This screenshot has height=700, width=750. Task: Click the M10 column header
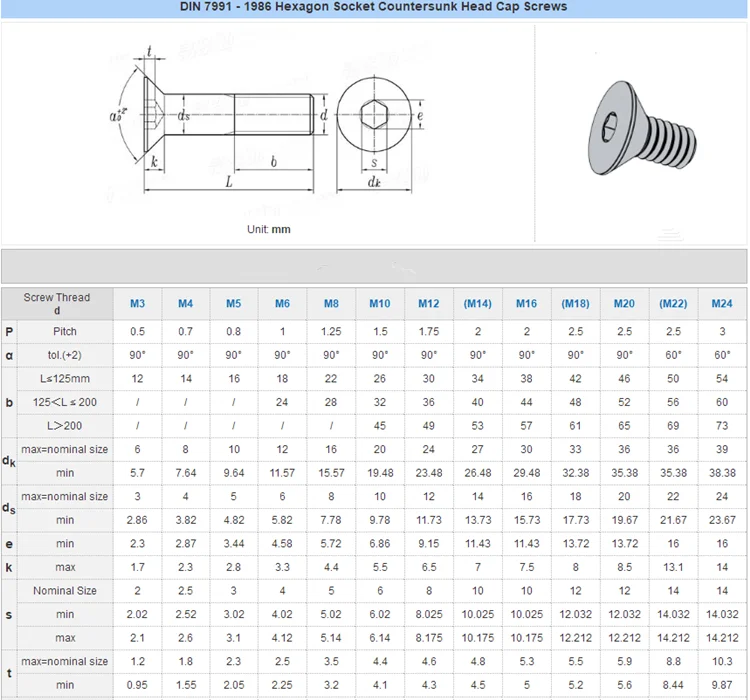click(380, 304)
